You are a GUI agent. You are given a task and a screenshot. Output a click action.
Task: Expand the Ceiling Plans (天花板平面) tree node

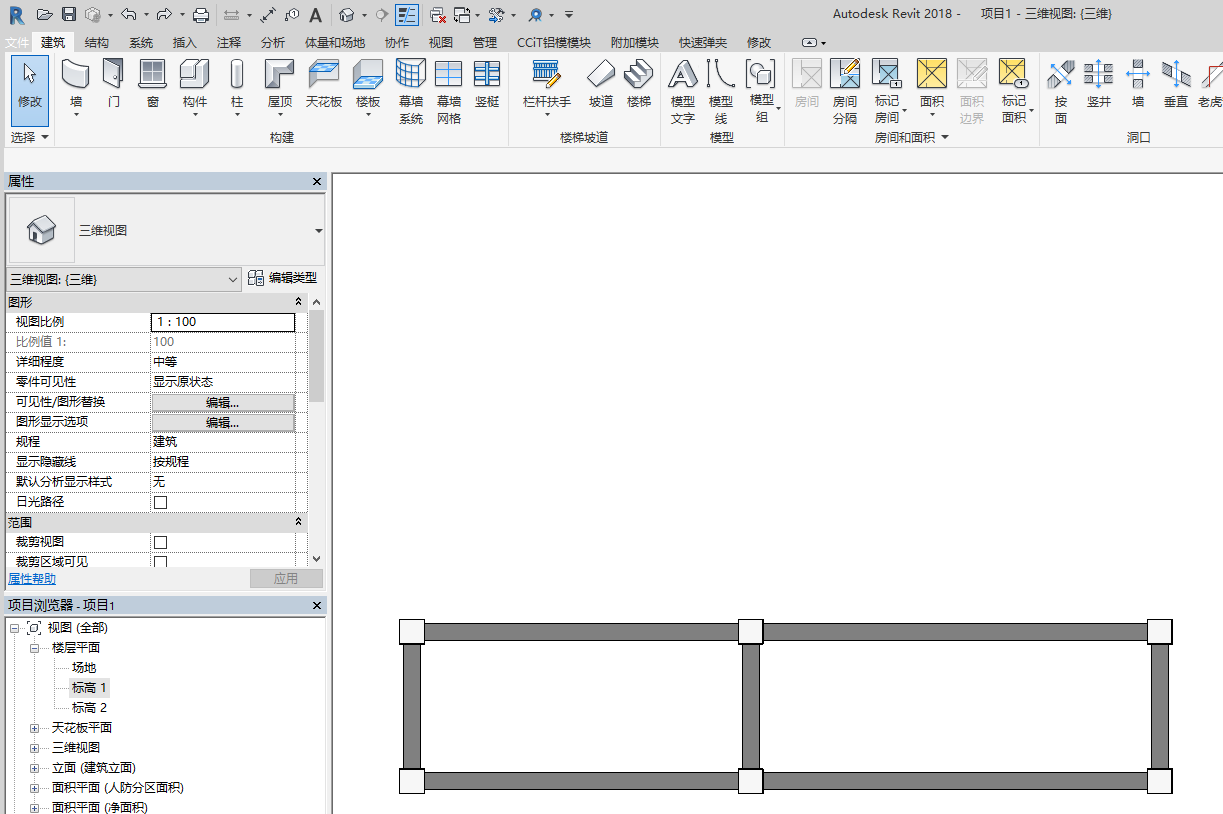[x=35, y=728]
